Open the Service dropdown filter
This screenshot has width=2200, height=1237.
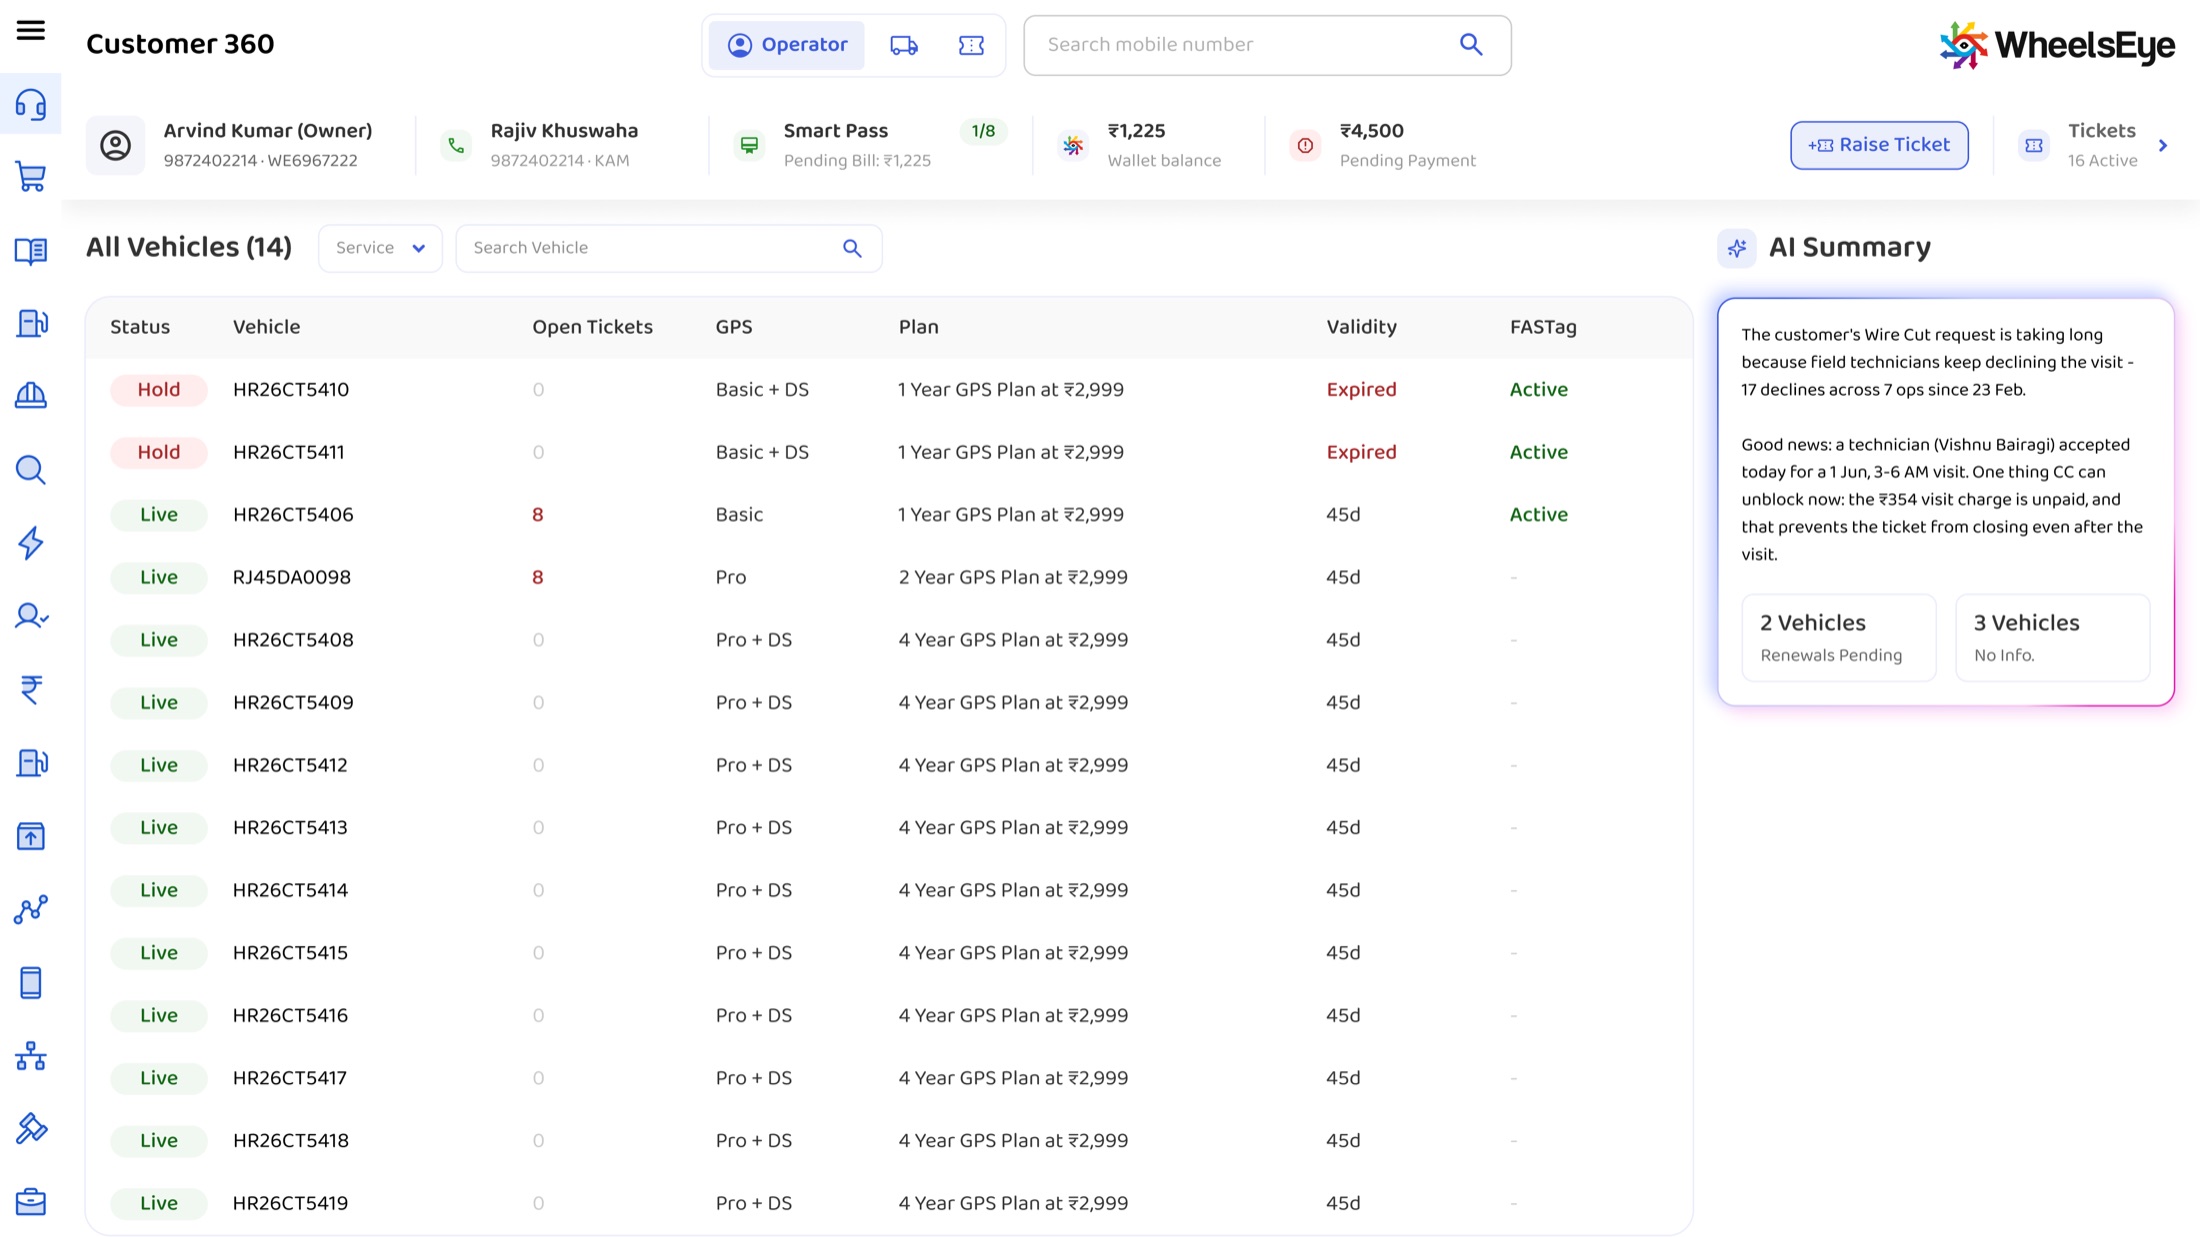pos(380,248)
